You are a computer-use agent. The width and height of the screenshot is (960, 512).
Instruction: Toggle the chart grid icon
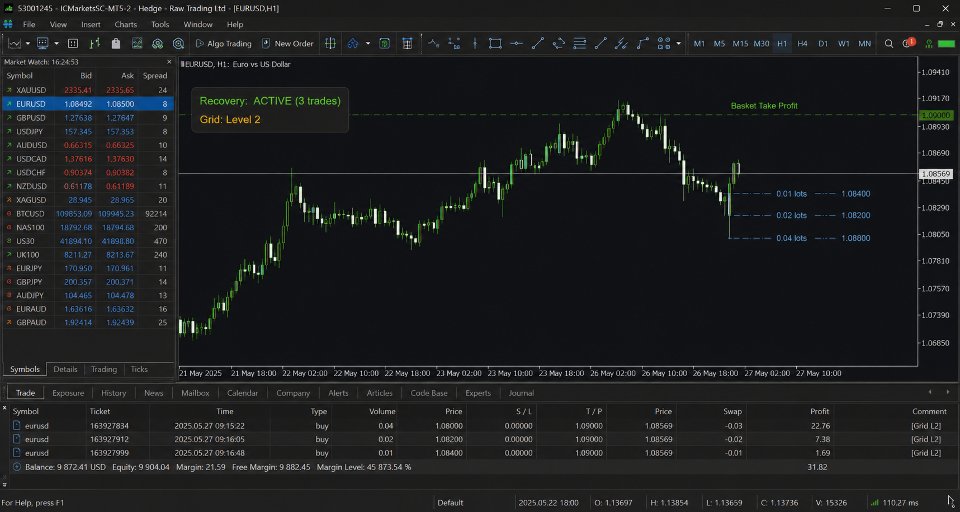pyautogui.click(x=407, y=43)
